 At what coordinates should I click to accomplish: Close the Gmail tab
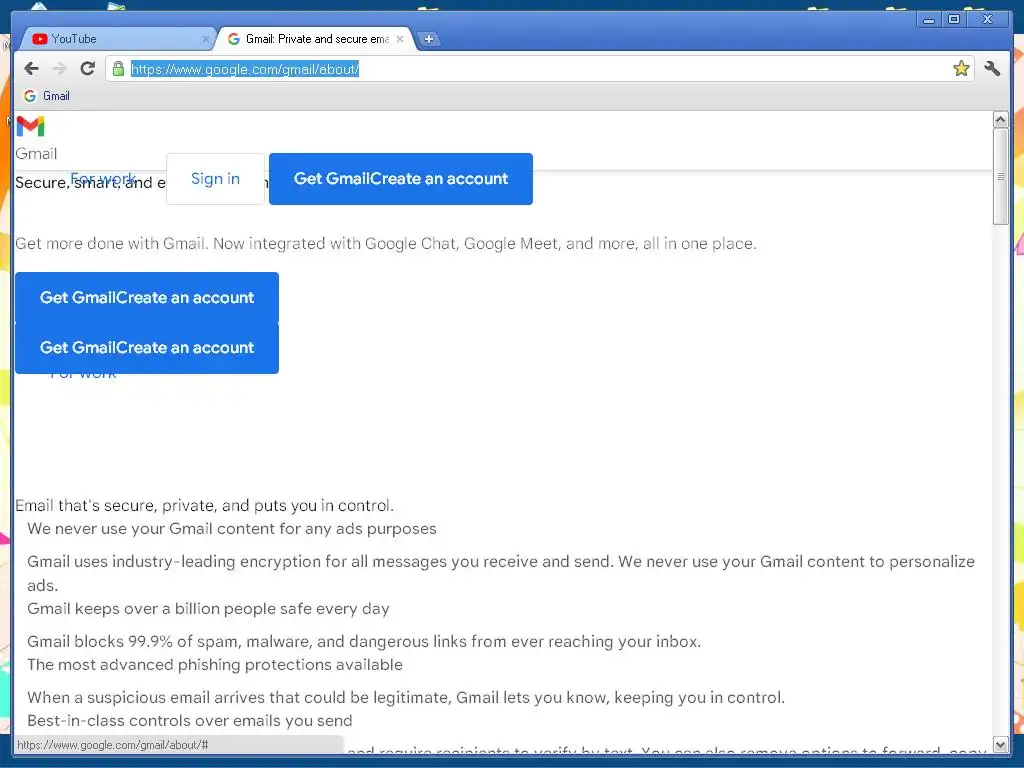(400, 39)
